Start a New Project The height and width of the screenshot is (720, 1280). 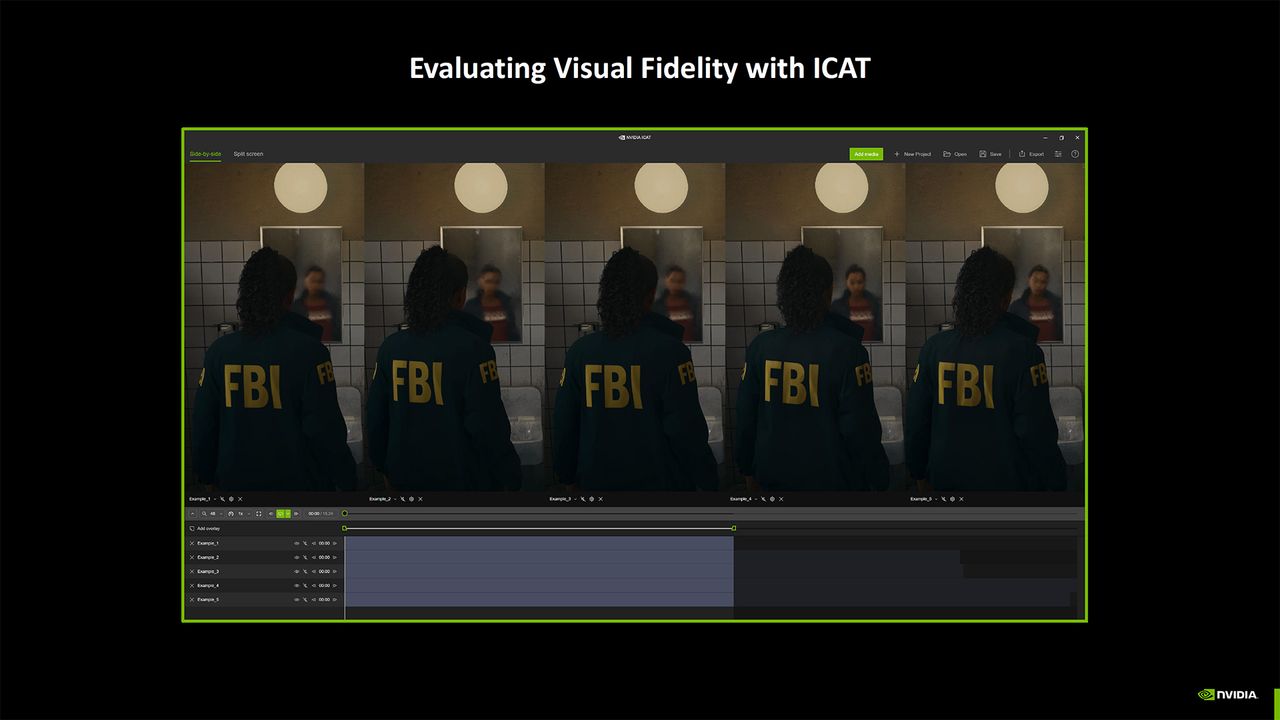(912, 154)
